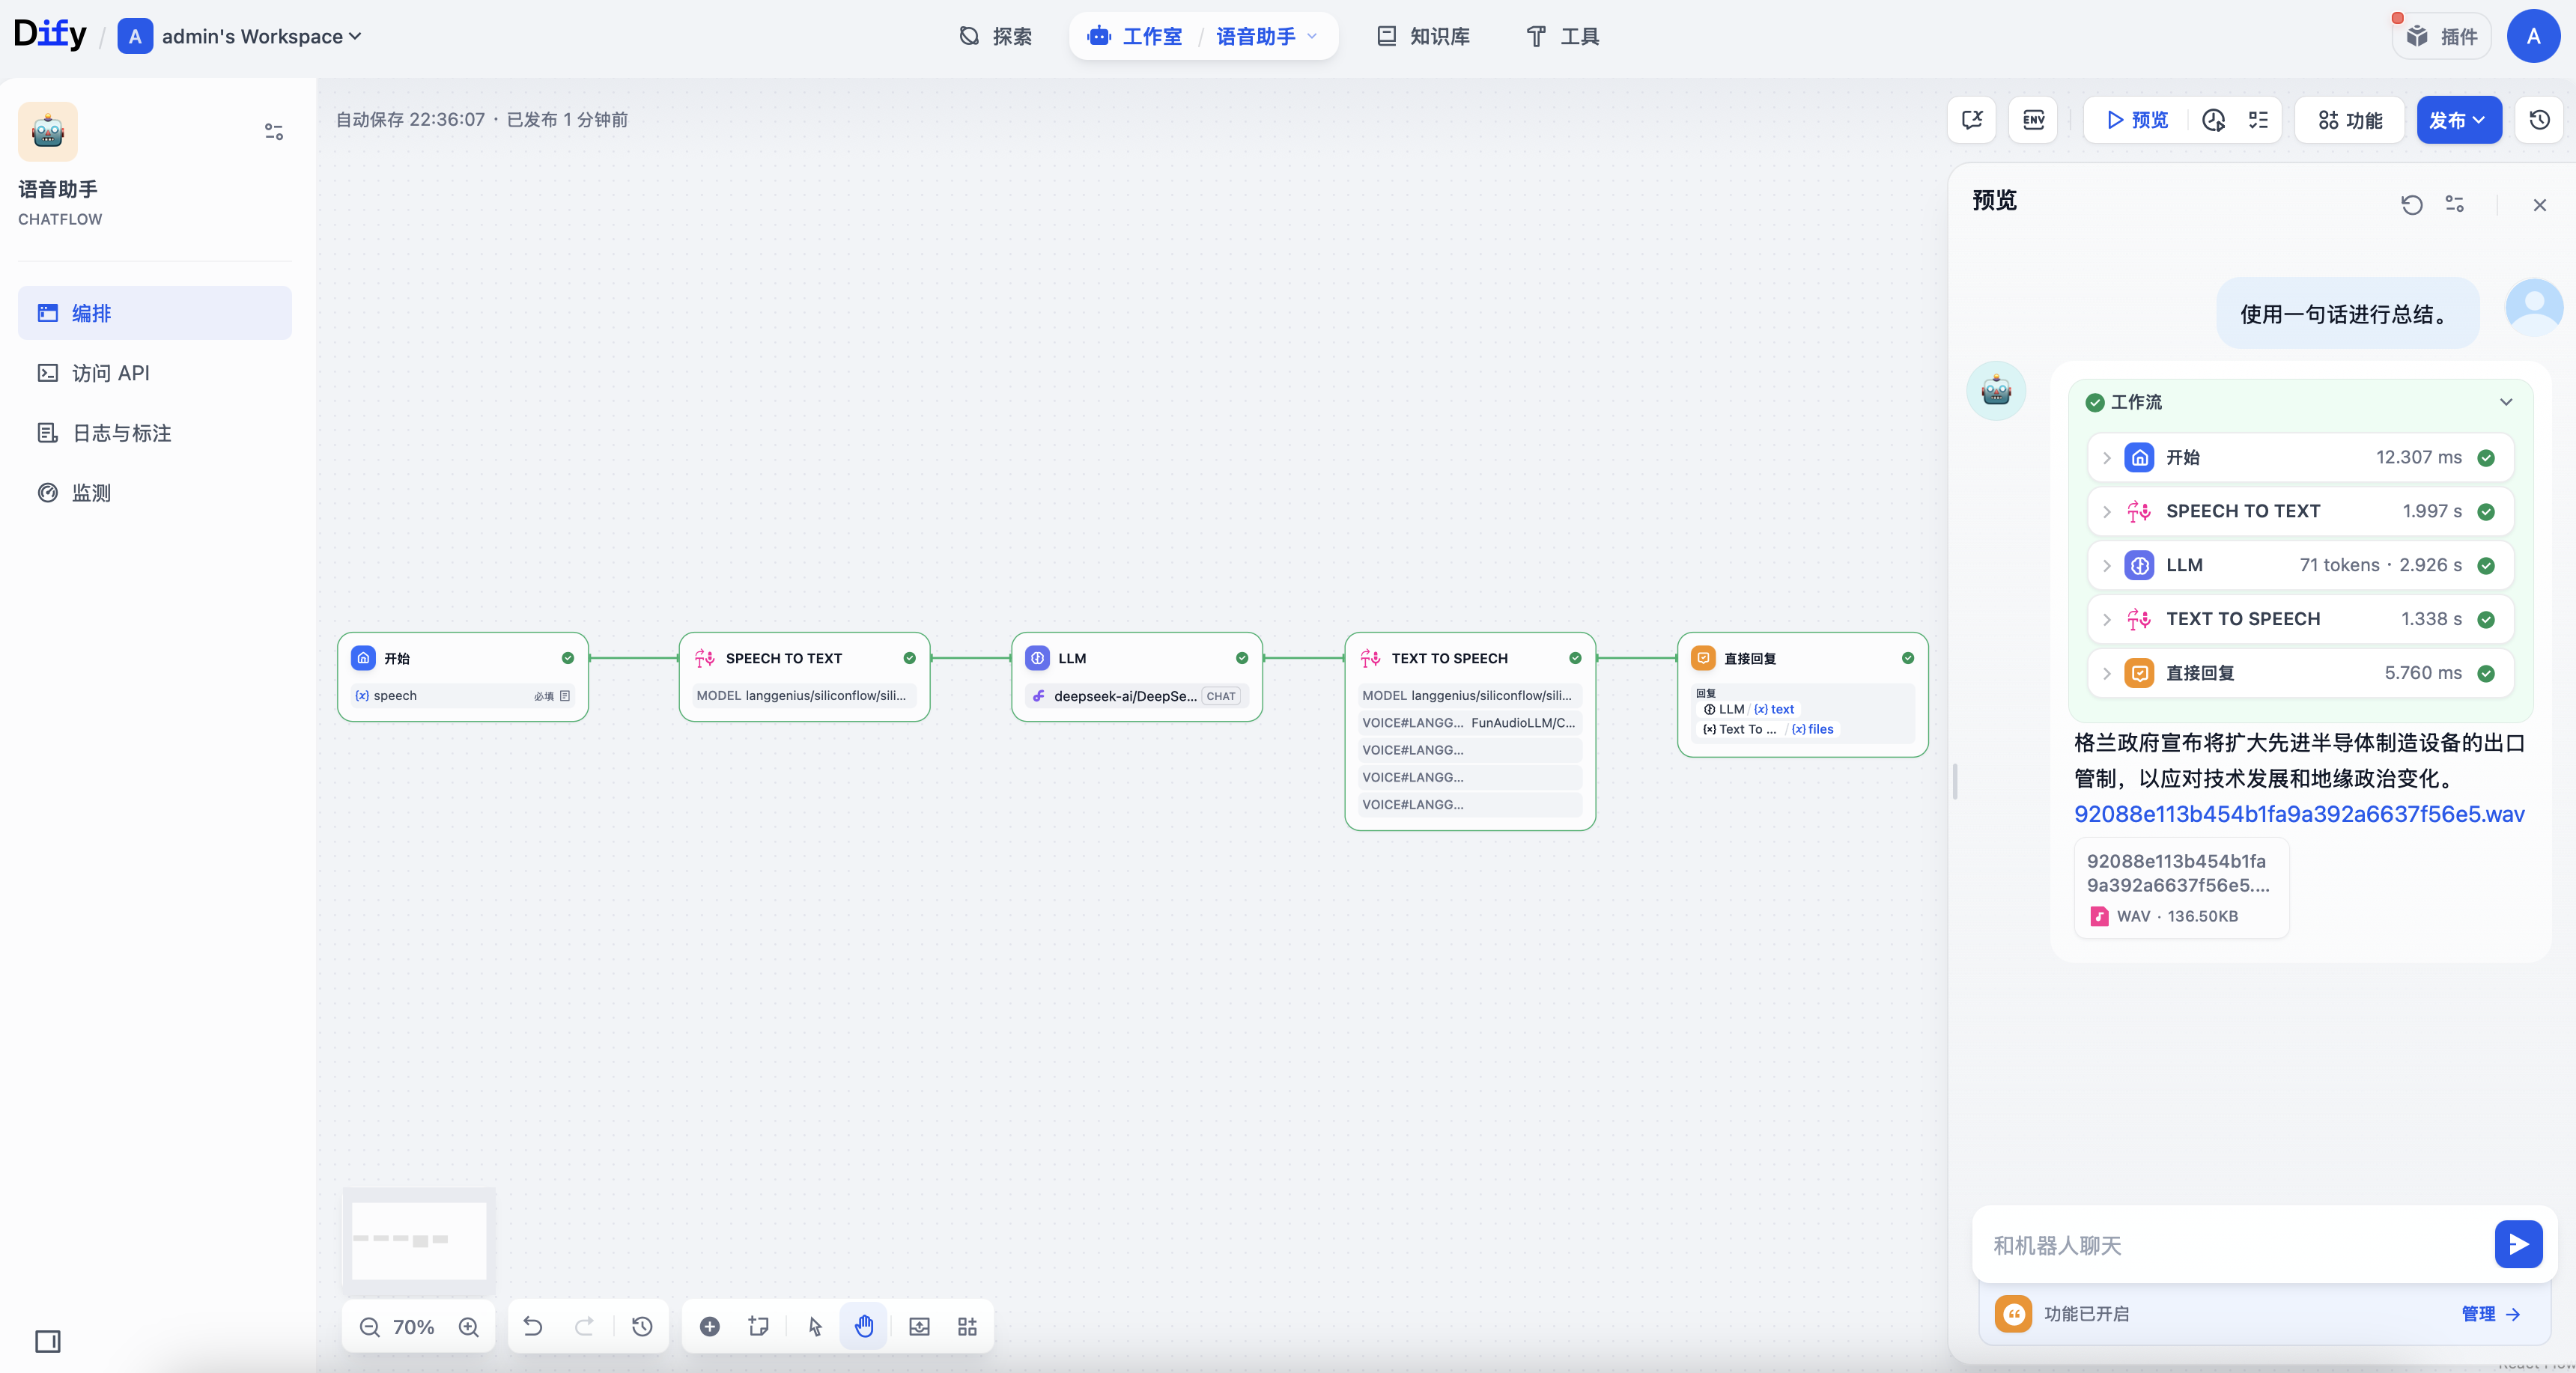Screen dimensions: 2576x1373
Task: Click the zoom in magnifier icon
Action: tap(468, 1327)
